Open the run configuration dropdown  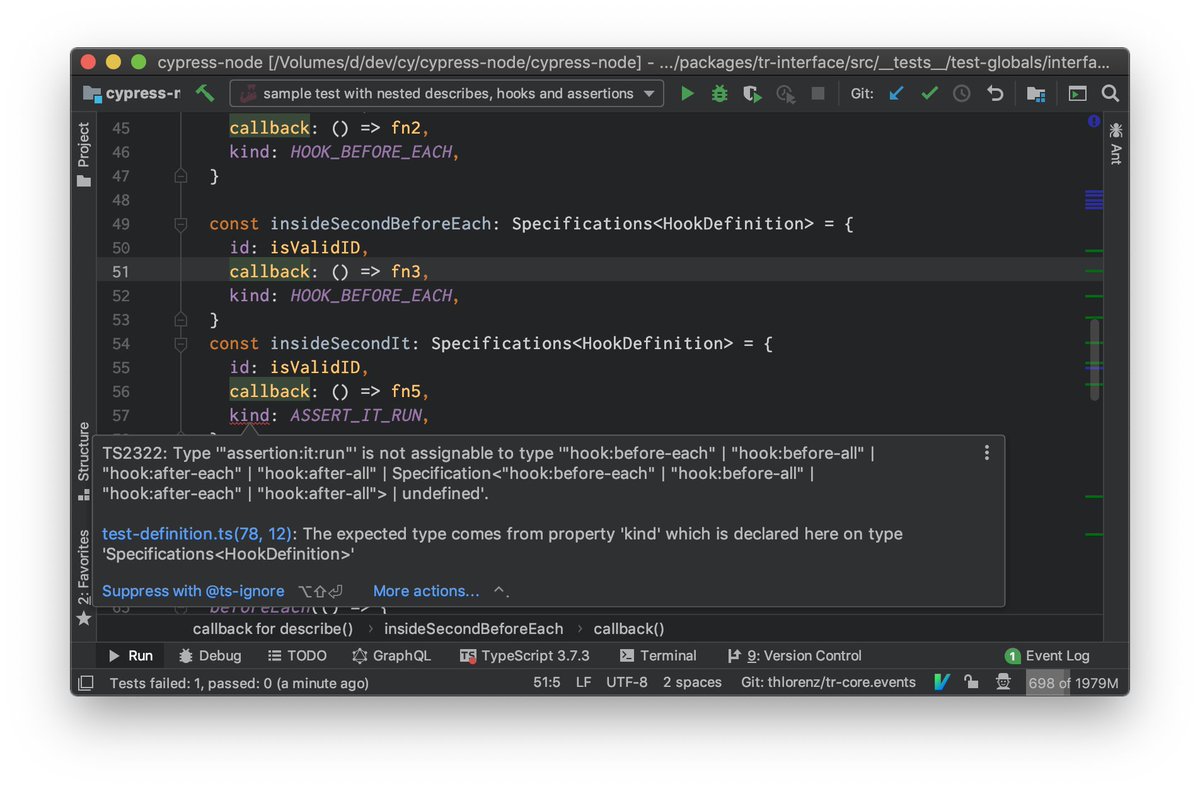click(x=446, y=93)
